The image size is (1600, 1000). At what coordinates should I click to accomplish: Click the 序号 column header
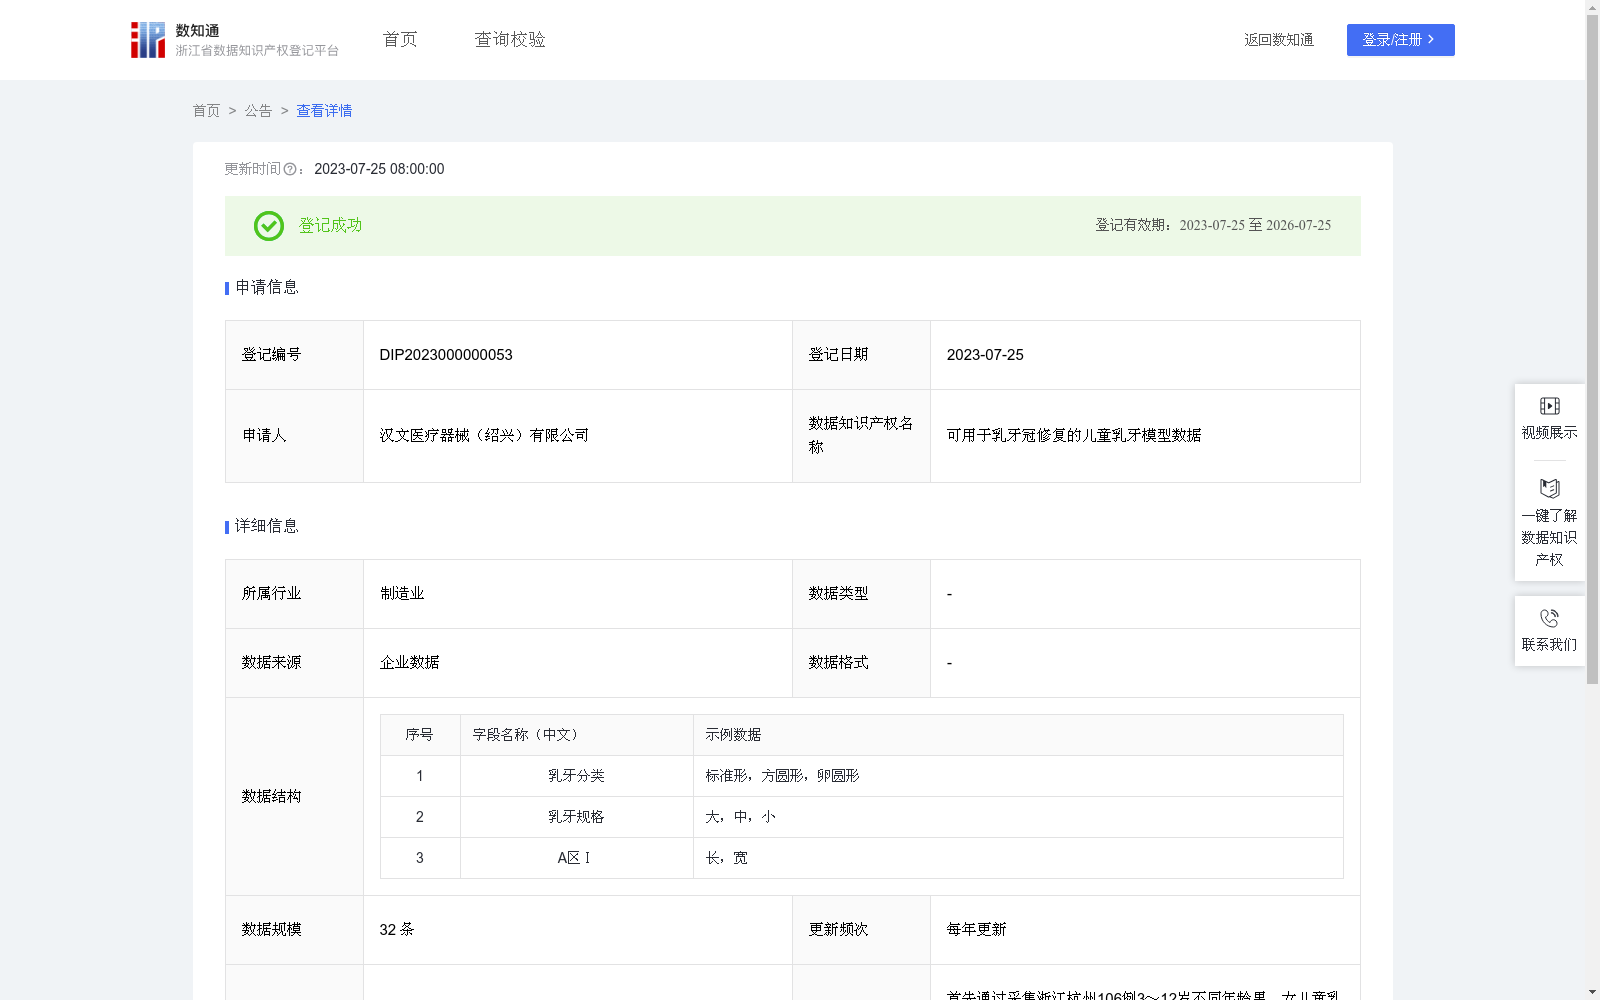[419, 735]
